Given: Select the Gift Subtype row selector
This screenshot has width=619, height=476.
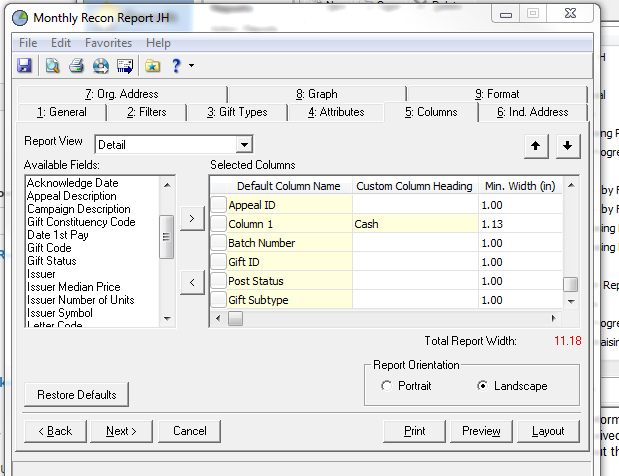Looking at the screenshot, I should point(218,299).
